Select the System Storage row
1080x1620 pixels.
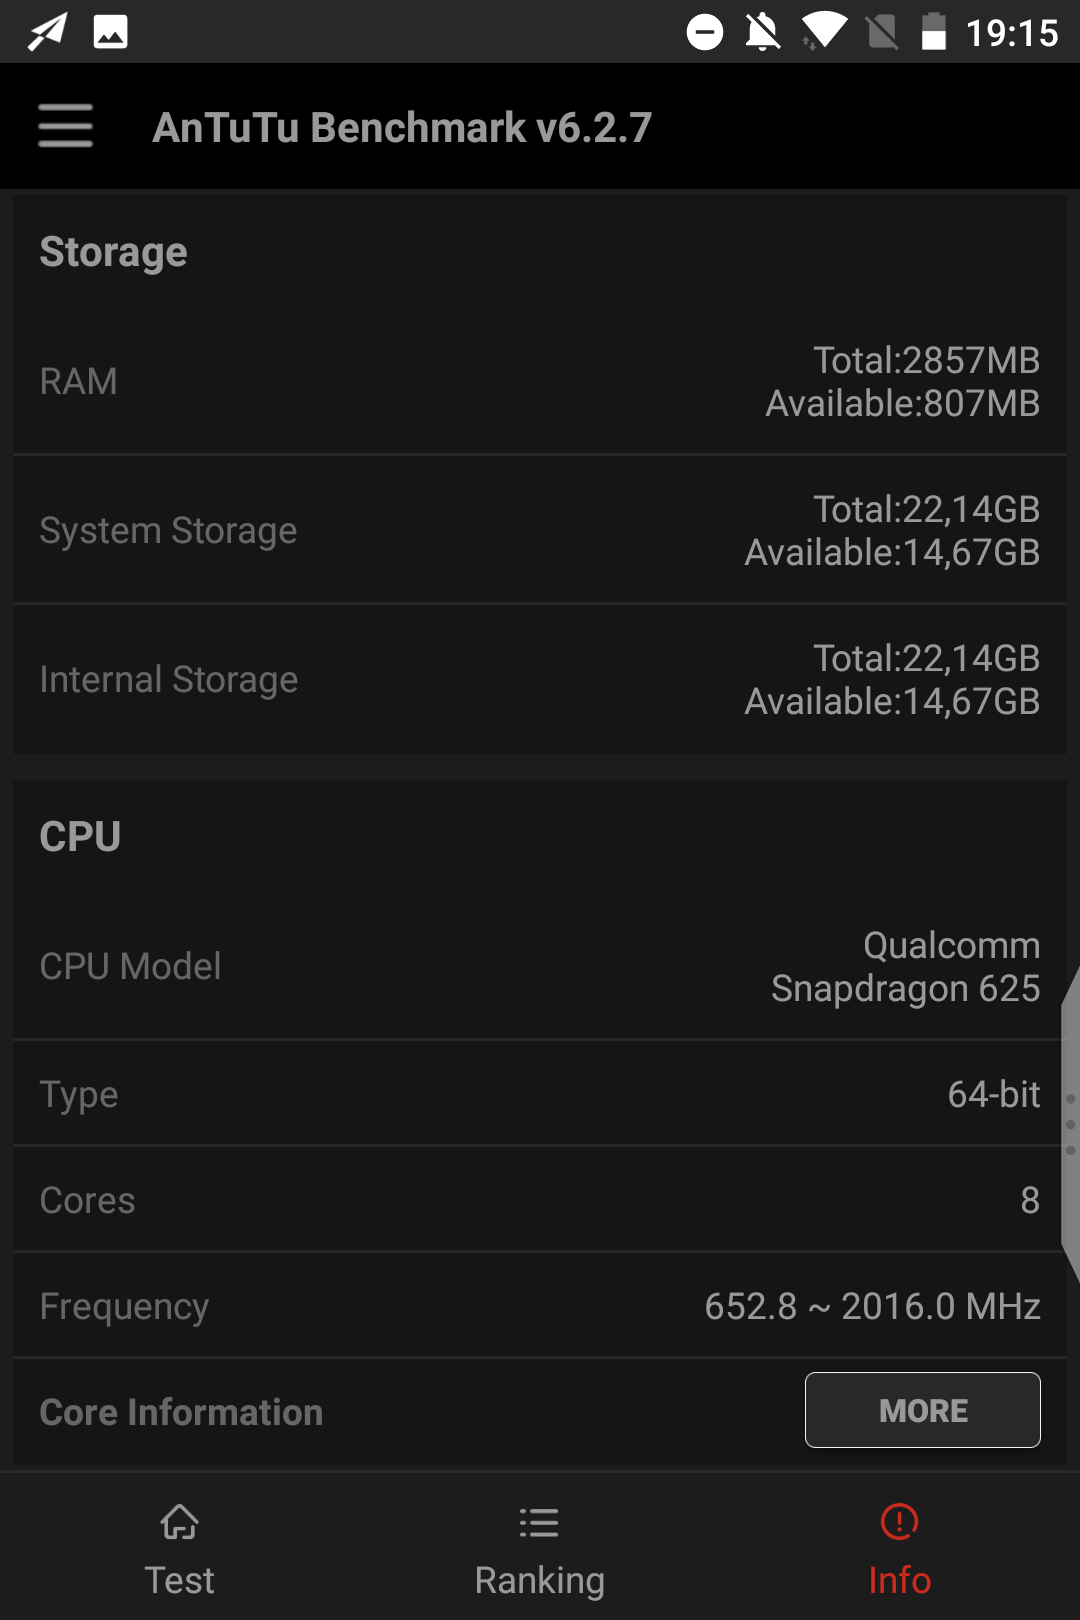coord(540,530)
